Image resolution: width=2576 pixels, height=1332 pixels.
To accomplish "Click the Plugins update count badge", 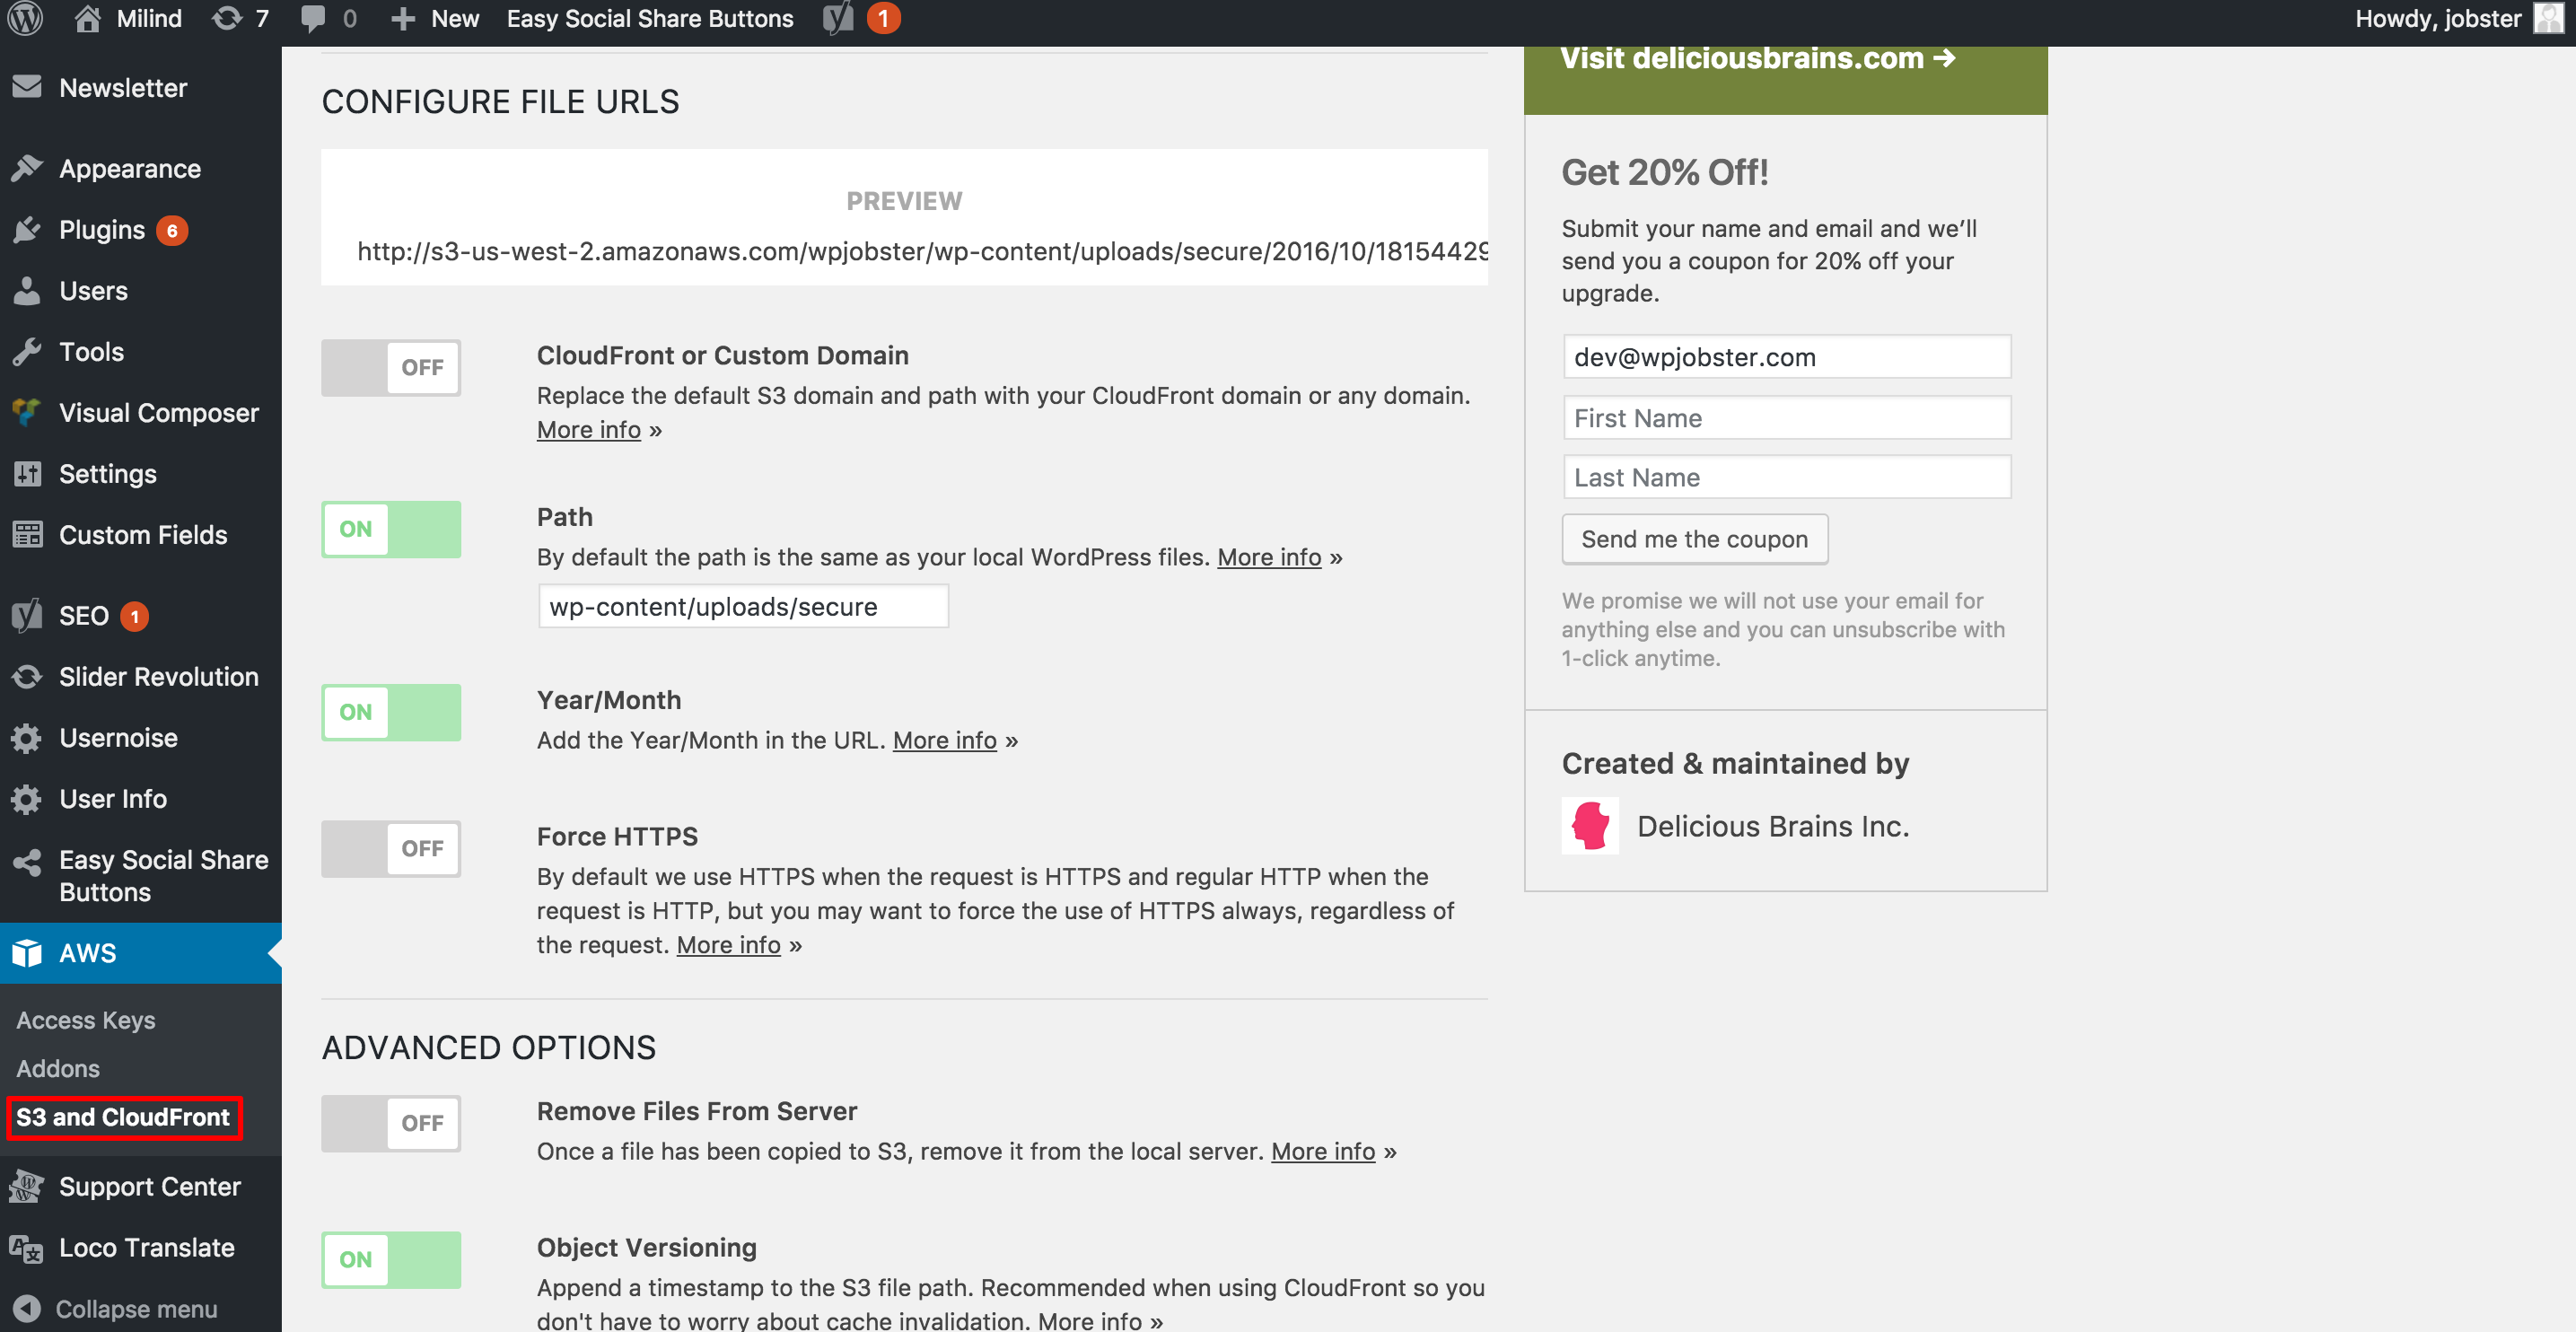I will (x=172, y=231).
